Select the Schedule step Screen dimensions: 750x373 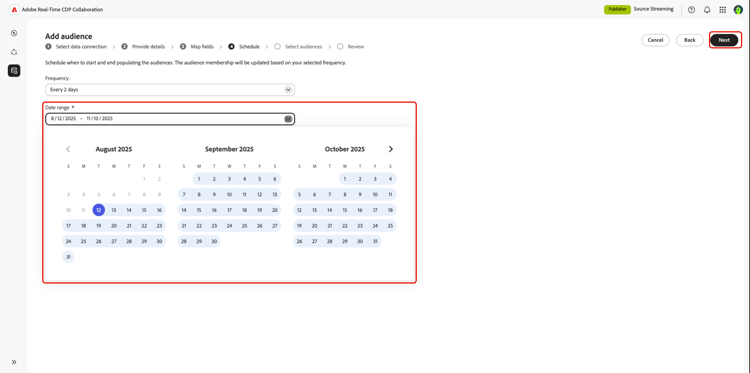pyautogui.click(x=244, y=47)
